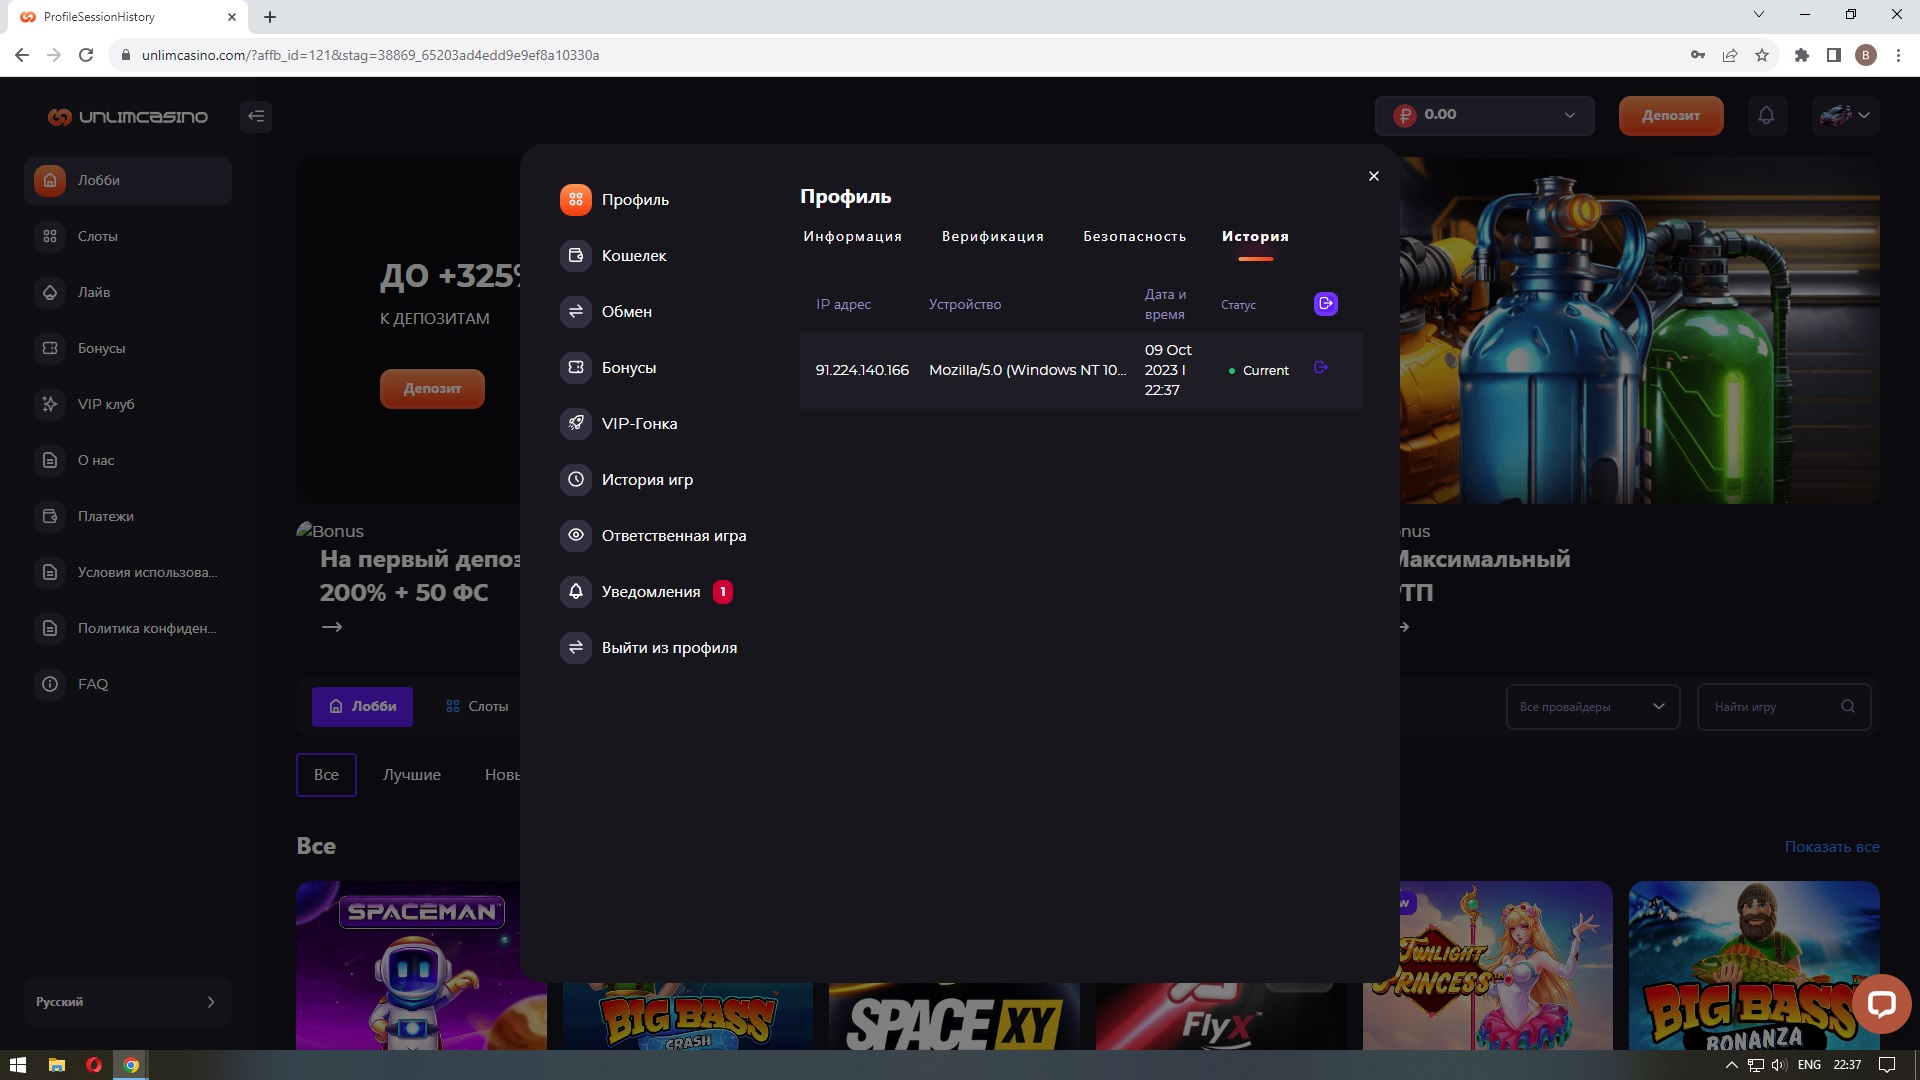Click the header Депозит button

(x=1670, y=116)
